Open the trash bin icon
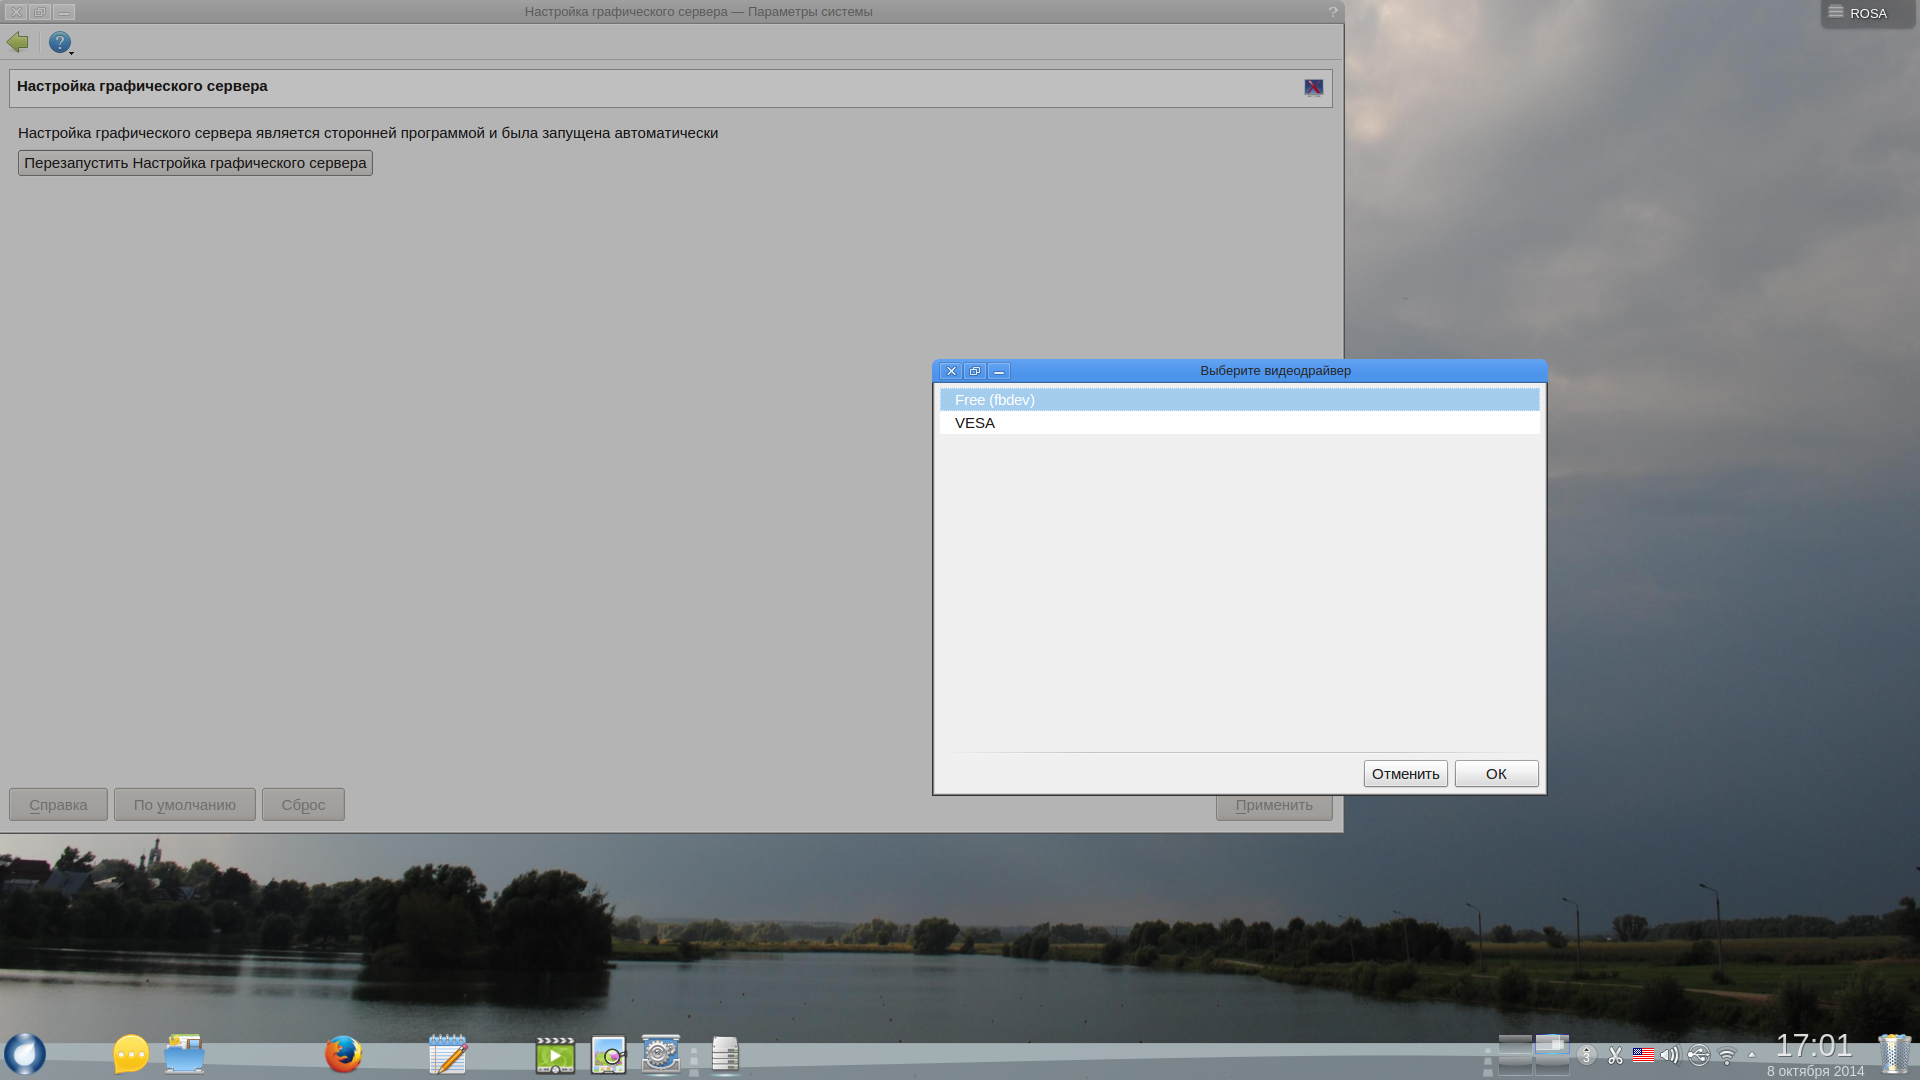This screenshot has height=1080, width=1920. [1894, 1054]
